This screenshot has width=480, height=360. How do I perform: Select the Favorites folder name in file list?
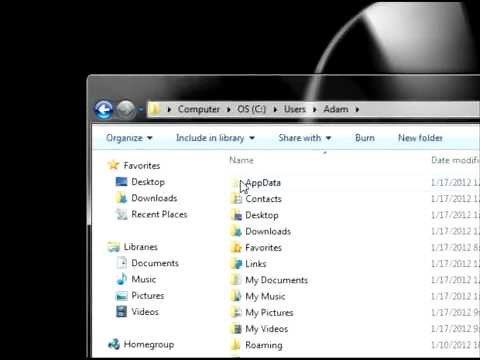pos(264,248)
